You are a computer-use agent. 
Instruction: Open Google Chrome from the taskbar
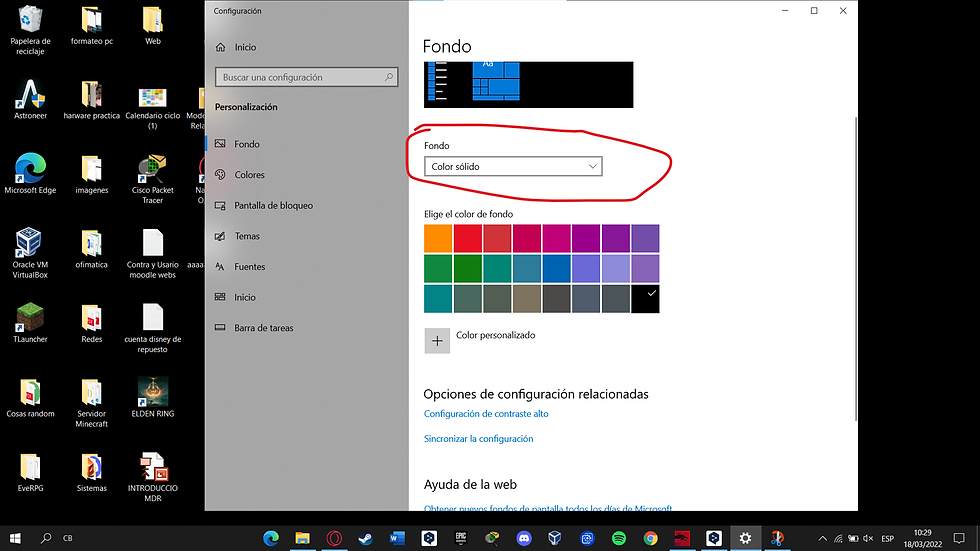click(x=651, y=538)
